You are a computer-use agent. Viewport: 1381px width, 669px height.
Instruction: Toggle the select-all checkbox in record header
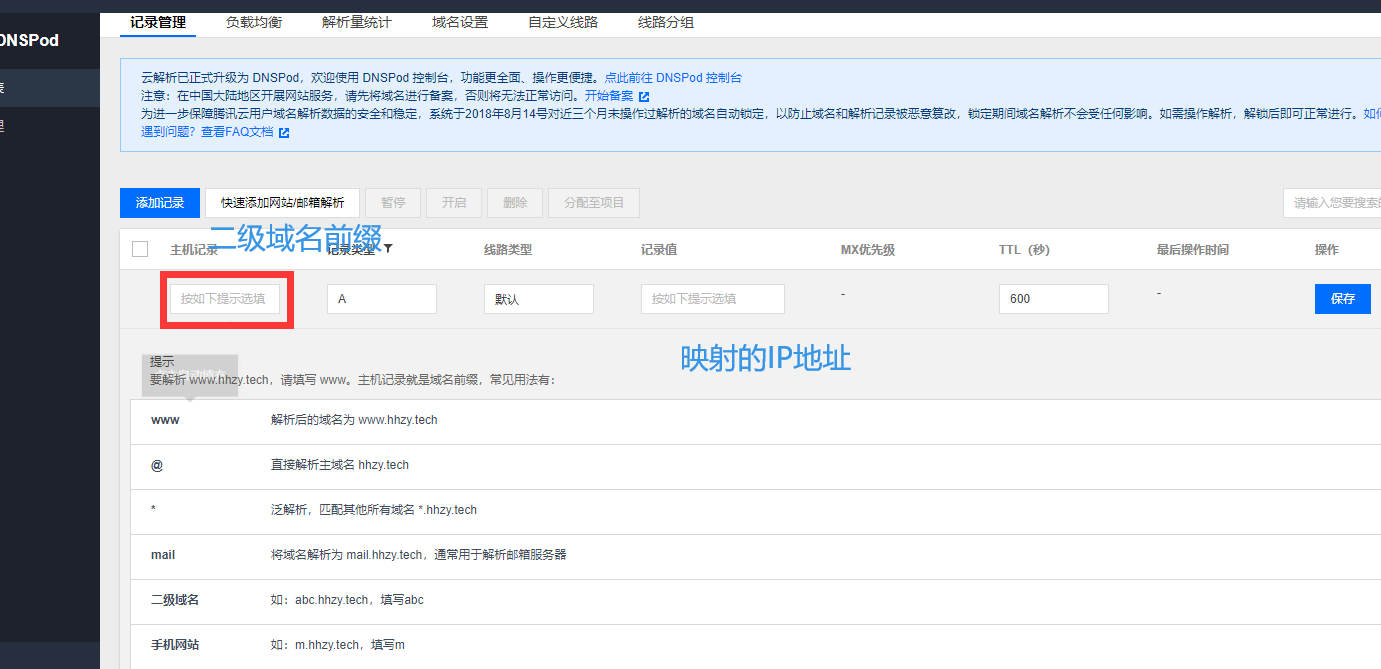click(139, 249)
